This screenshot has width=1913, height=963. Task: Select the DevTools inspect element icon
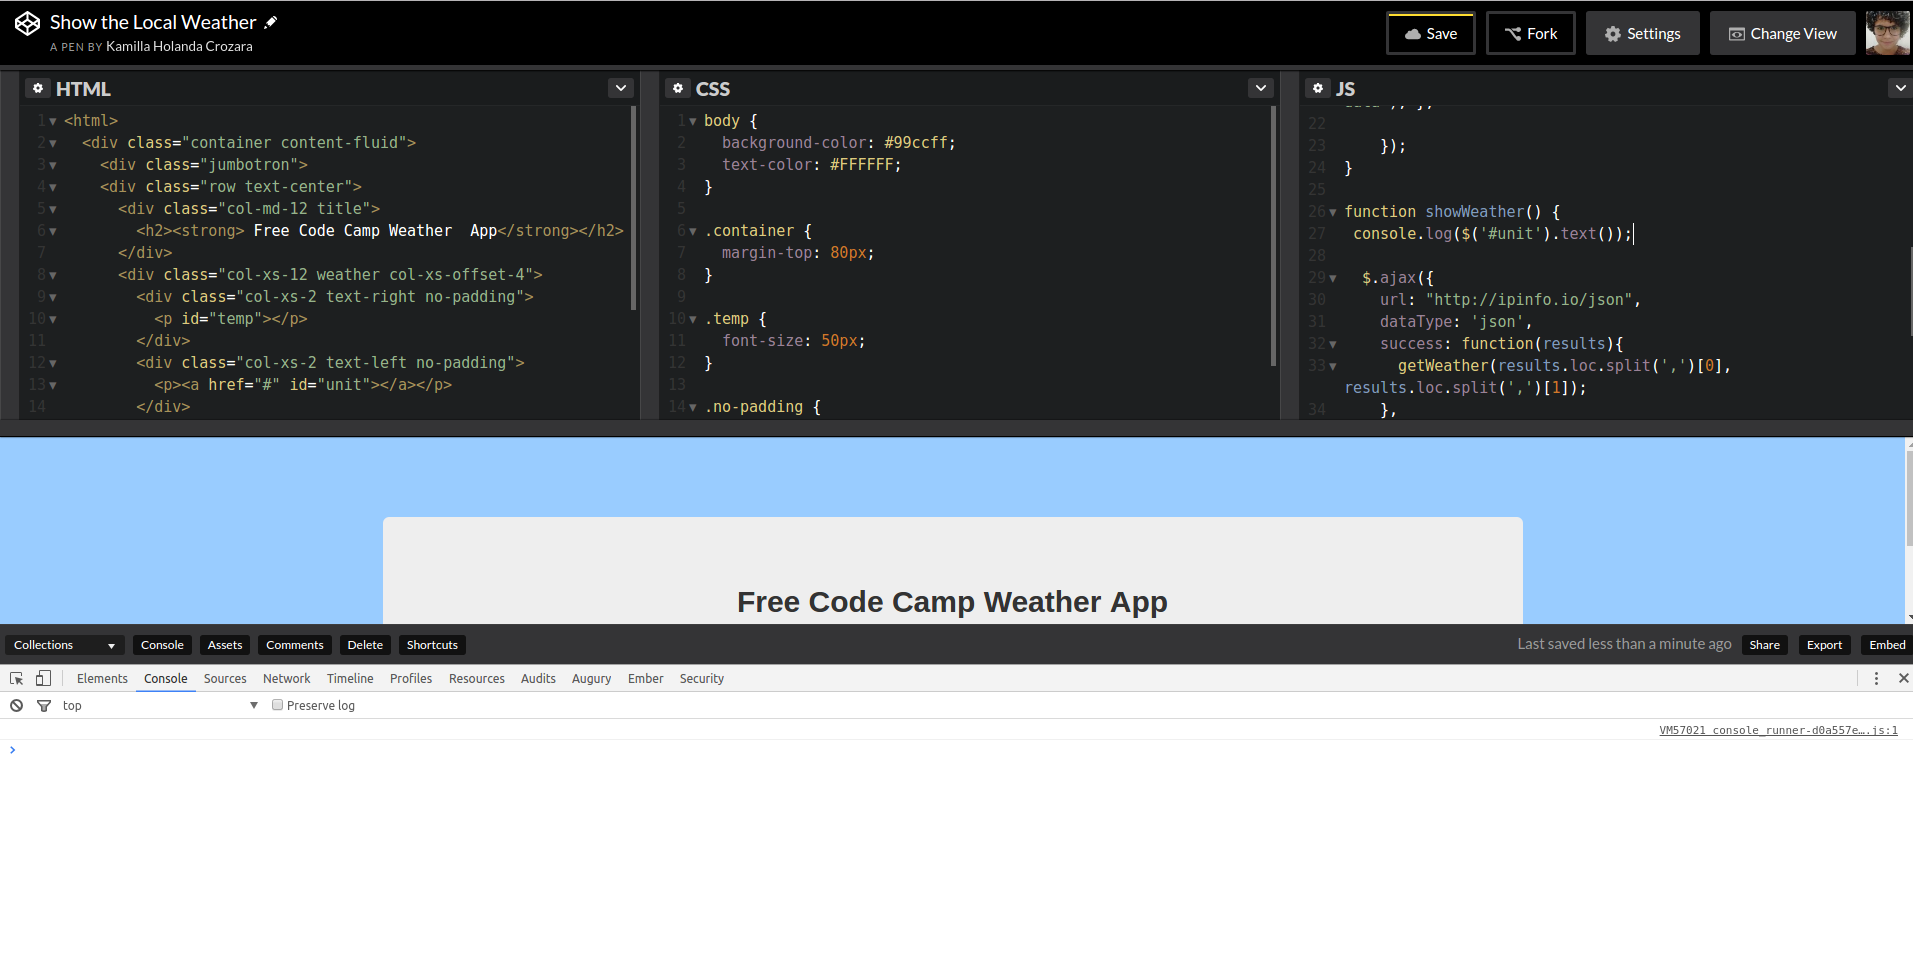tap(17, 678)
